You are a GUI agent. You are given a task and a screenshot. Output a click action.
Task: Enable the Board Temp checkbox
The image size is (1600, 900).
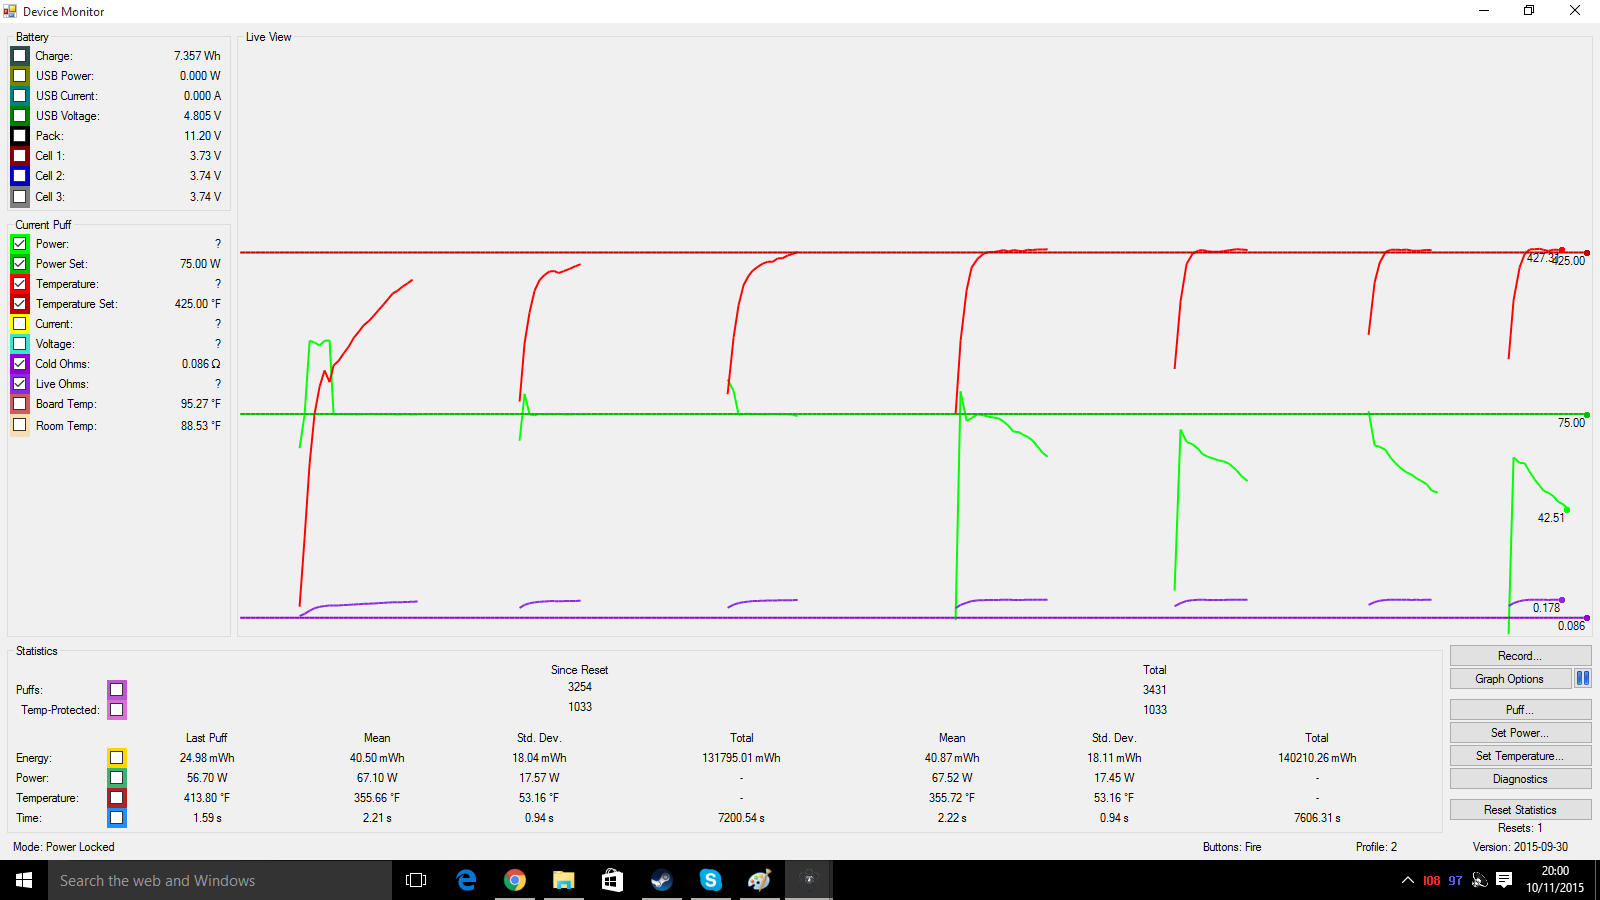(20, 404)
